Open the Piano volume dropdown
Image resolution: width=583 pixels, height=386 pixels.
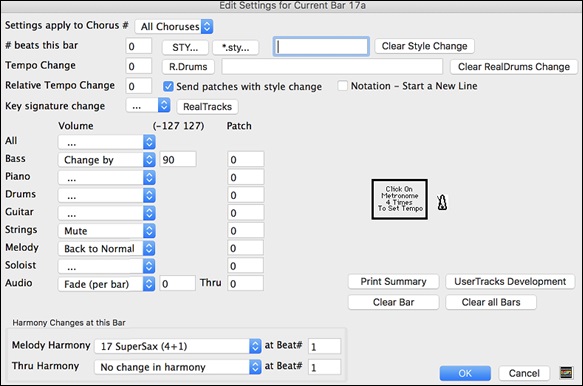pos(107,178)
